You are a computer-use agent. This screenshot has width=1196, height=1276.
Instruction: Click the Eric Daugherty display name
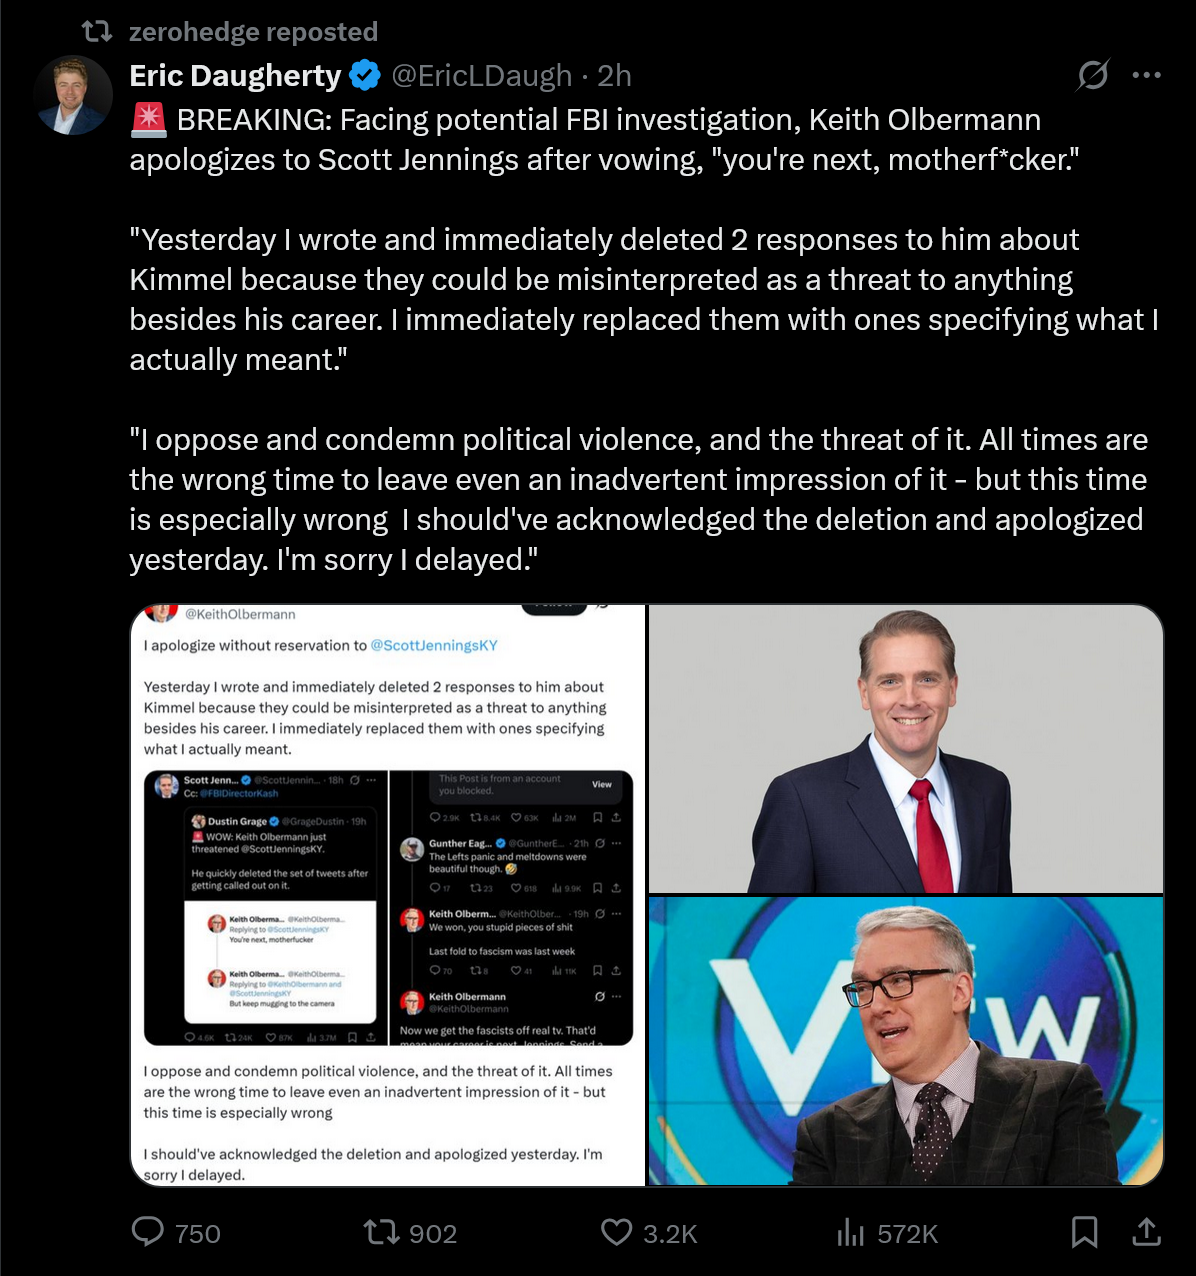pos(235,76)
